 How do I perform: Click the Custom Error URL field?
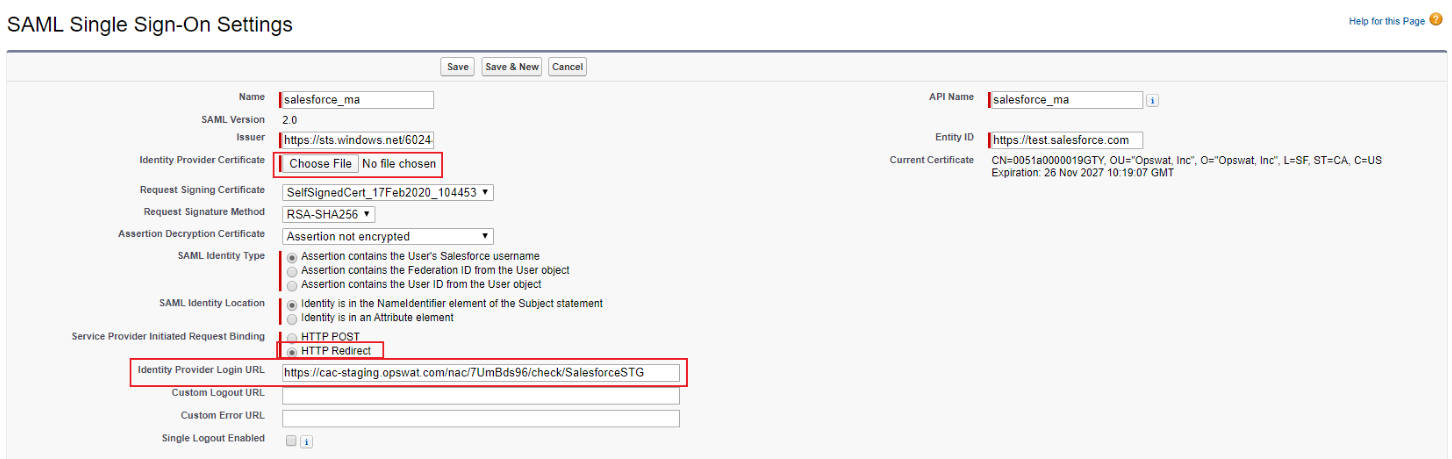pos(481,418)
